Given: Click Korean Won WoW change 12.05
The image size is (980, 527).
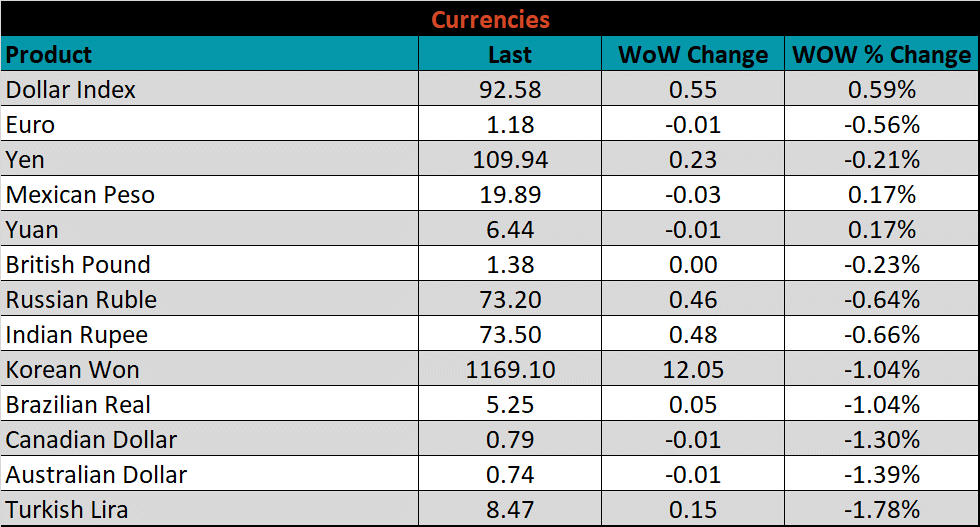Looking at the screenshot, I should click(x=693, y=370).
